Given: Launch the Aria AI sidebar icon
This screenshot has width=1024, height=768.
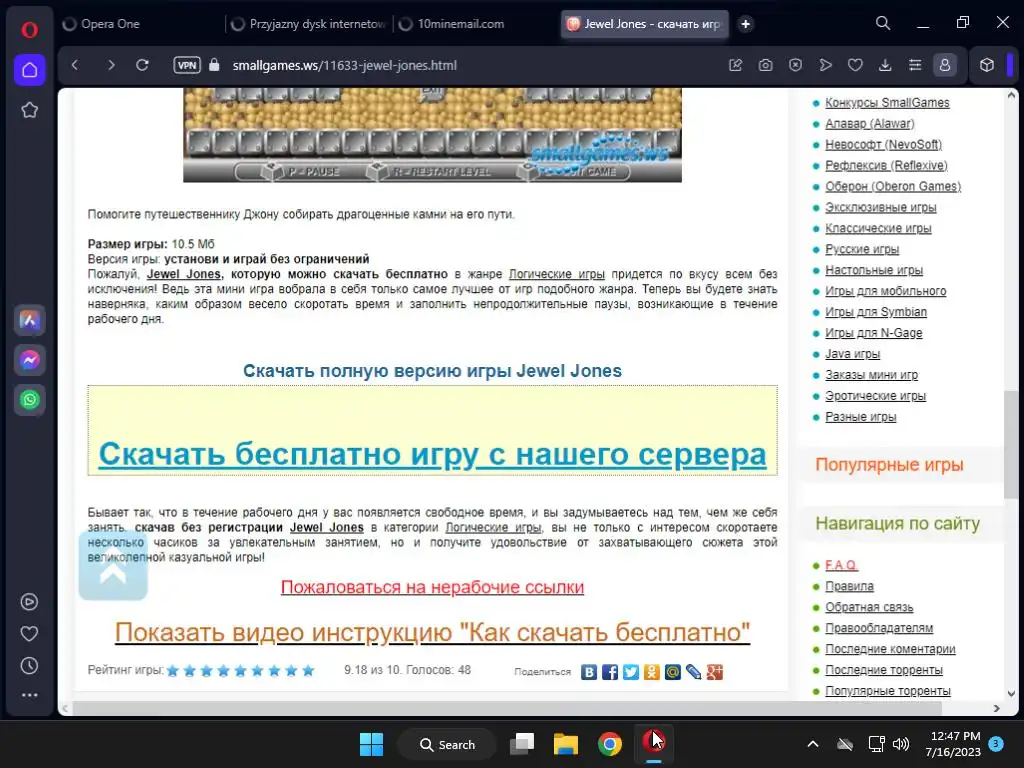Looking at the screenshot, I should point(29,320).
